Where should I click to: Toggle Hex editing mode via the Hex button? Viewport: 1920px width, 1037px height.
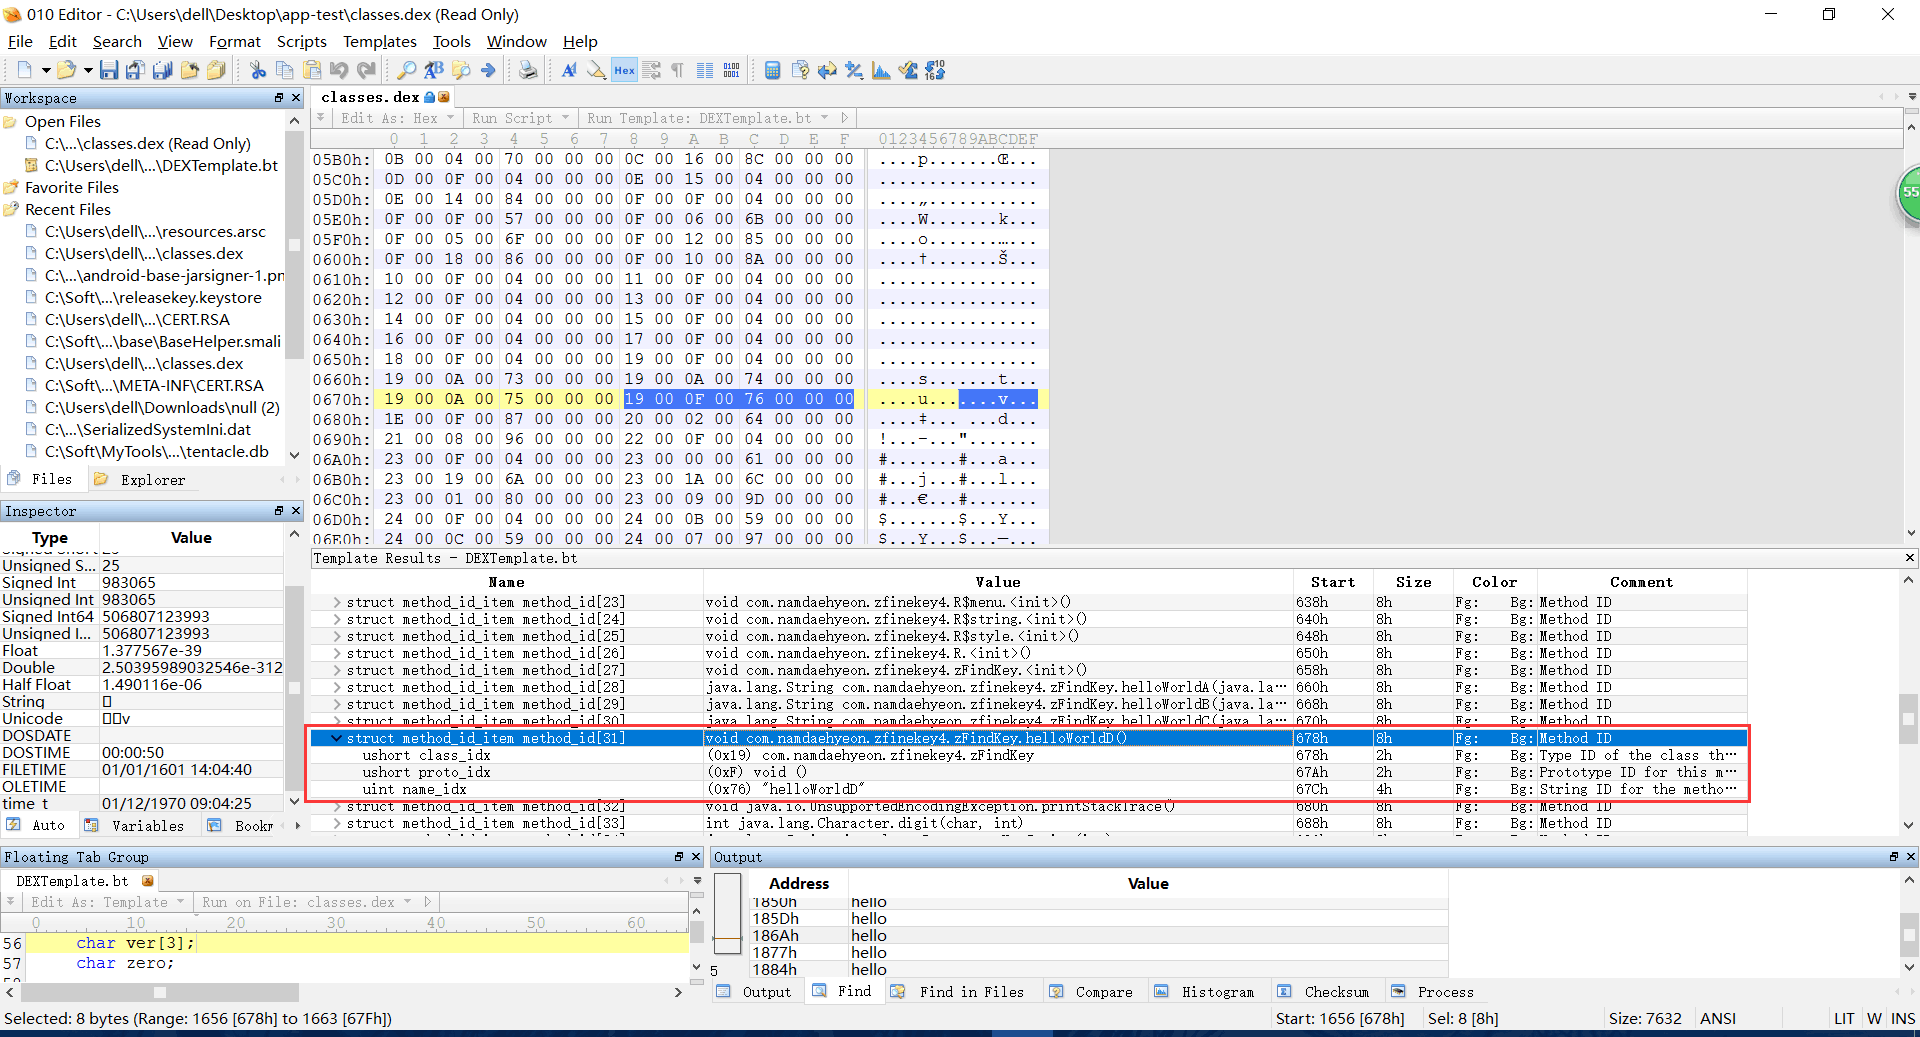click(x=624, y=70)
